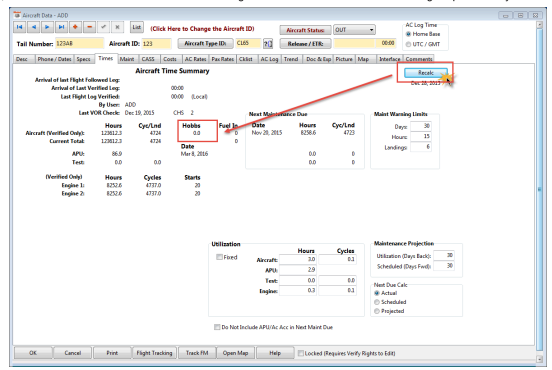Open the Trend tab
552x370 pixels.
[x=291, y=59]
